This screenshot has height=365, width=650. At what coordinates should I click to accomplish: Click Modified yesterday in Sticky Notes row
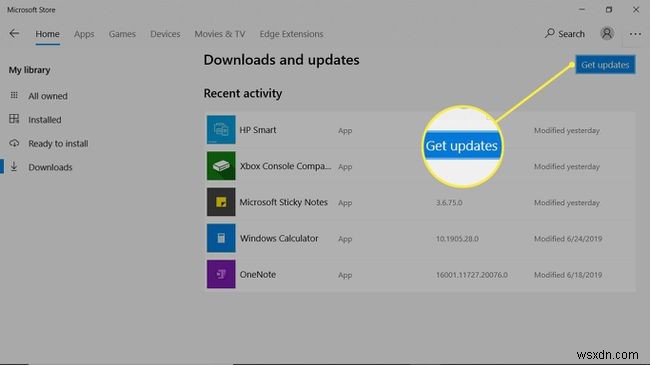click(567, 203)
